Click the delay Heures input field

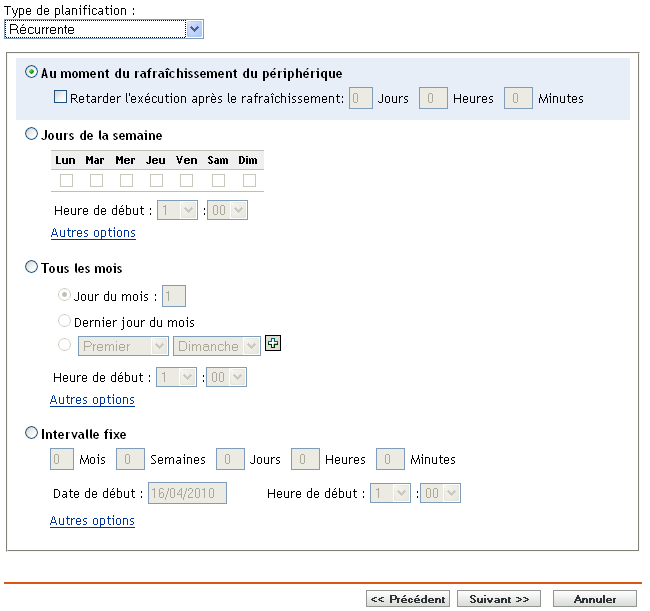click(433, 98)
